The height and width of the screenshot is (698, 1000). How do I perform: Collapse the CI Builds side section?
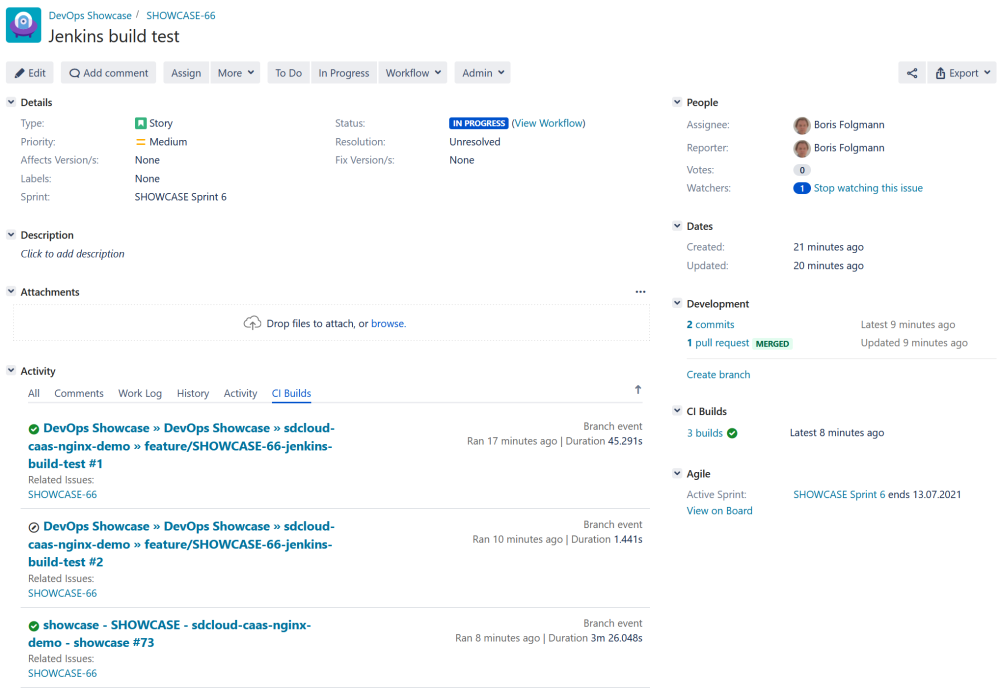tap(677, 411)
